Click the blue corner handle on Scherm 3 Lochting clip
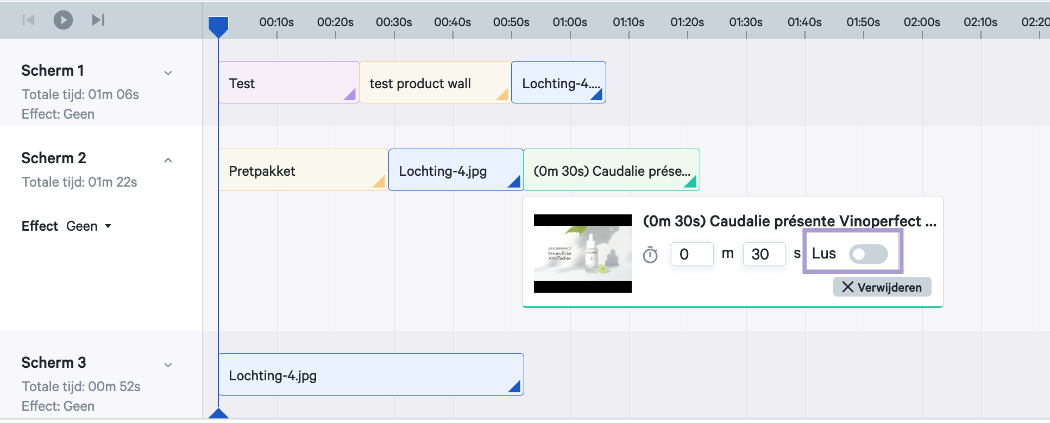This screenshot has height=423, width=1050. pos(515,387)
